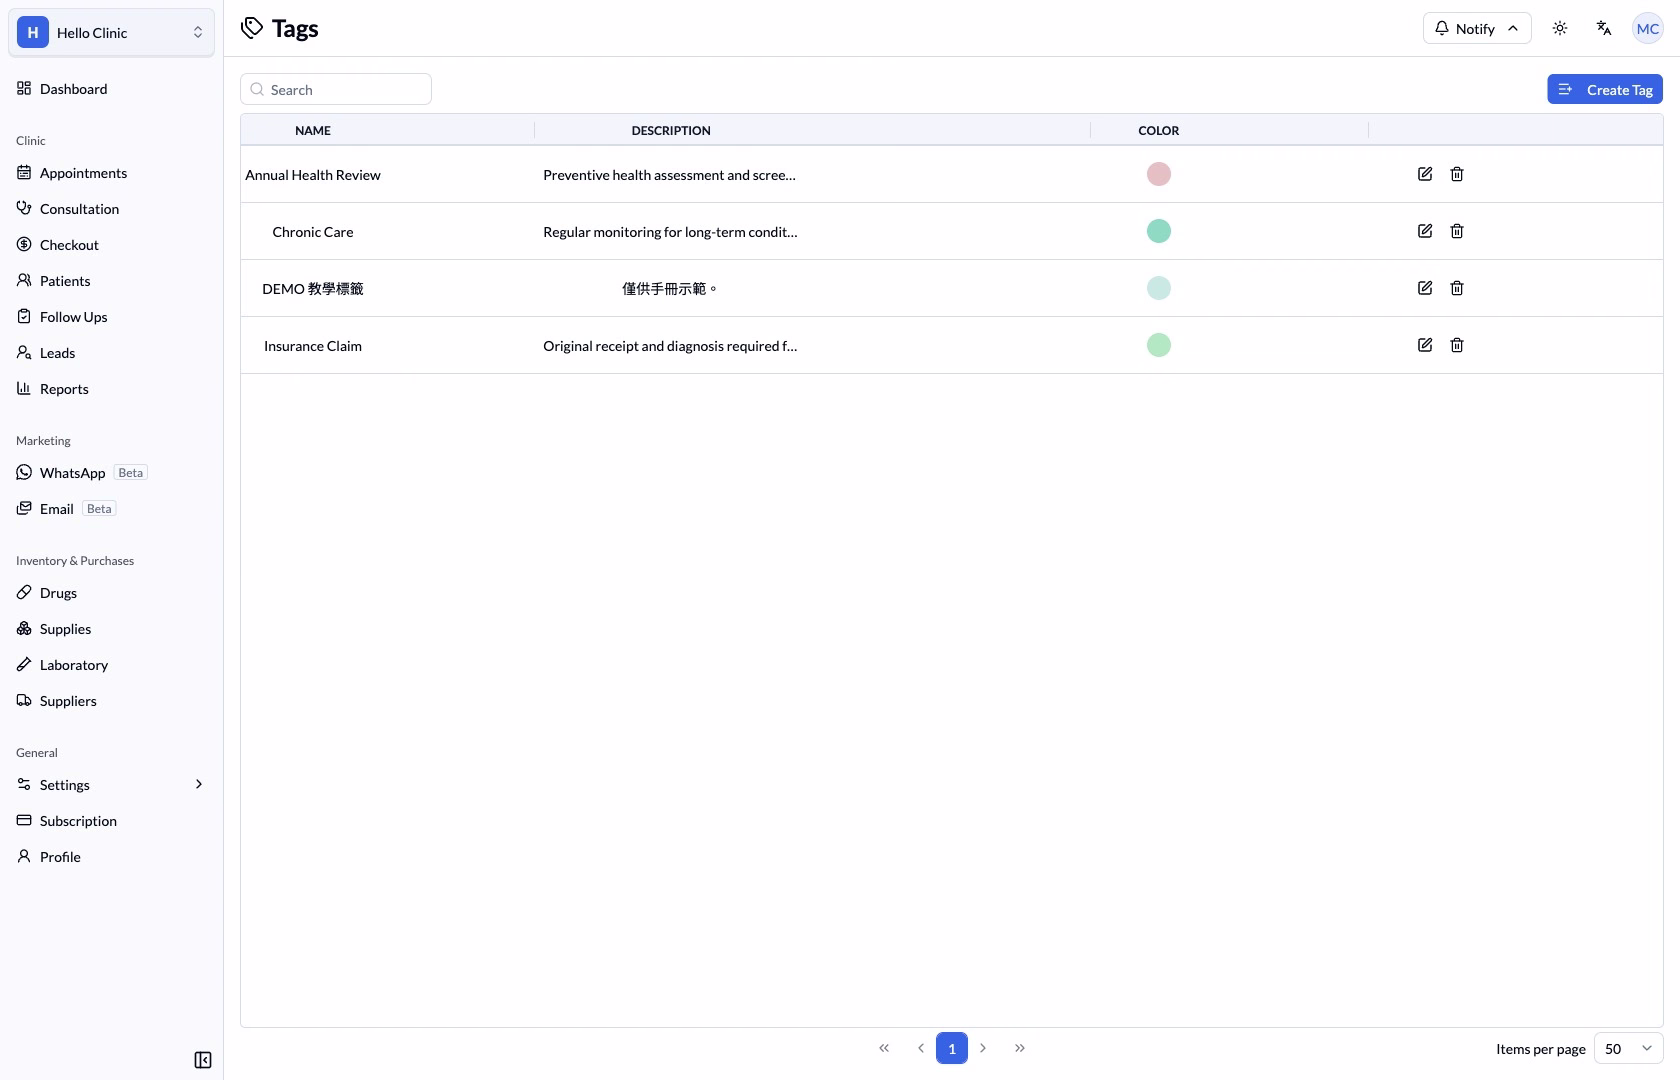Delete the Chronic Care tag
The height and width of the screenshot is (1080, 1680).
[x=1457, y=231]
